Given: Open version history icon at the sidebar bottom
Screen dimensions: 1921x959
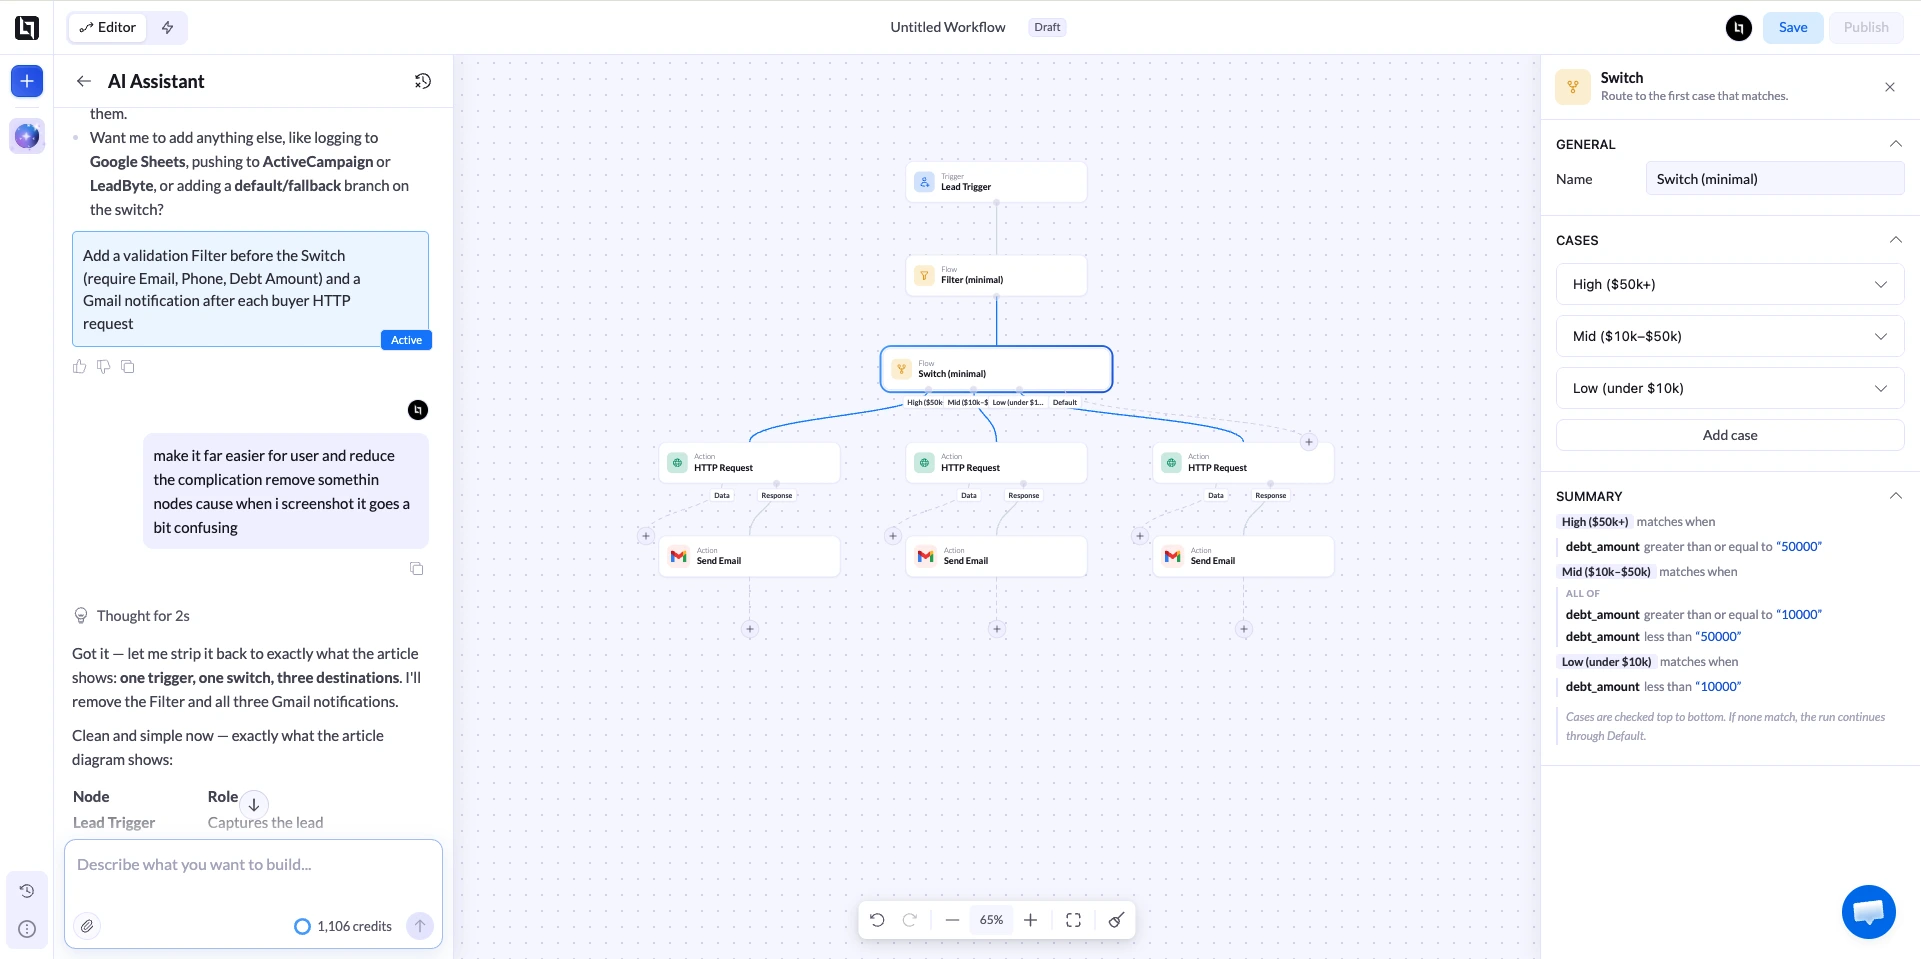Looking at the screenshot, I should (x=27, y=891).
